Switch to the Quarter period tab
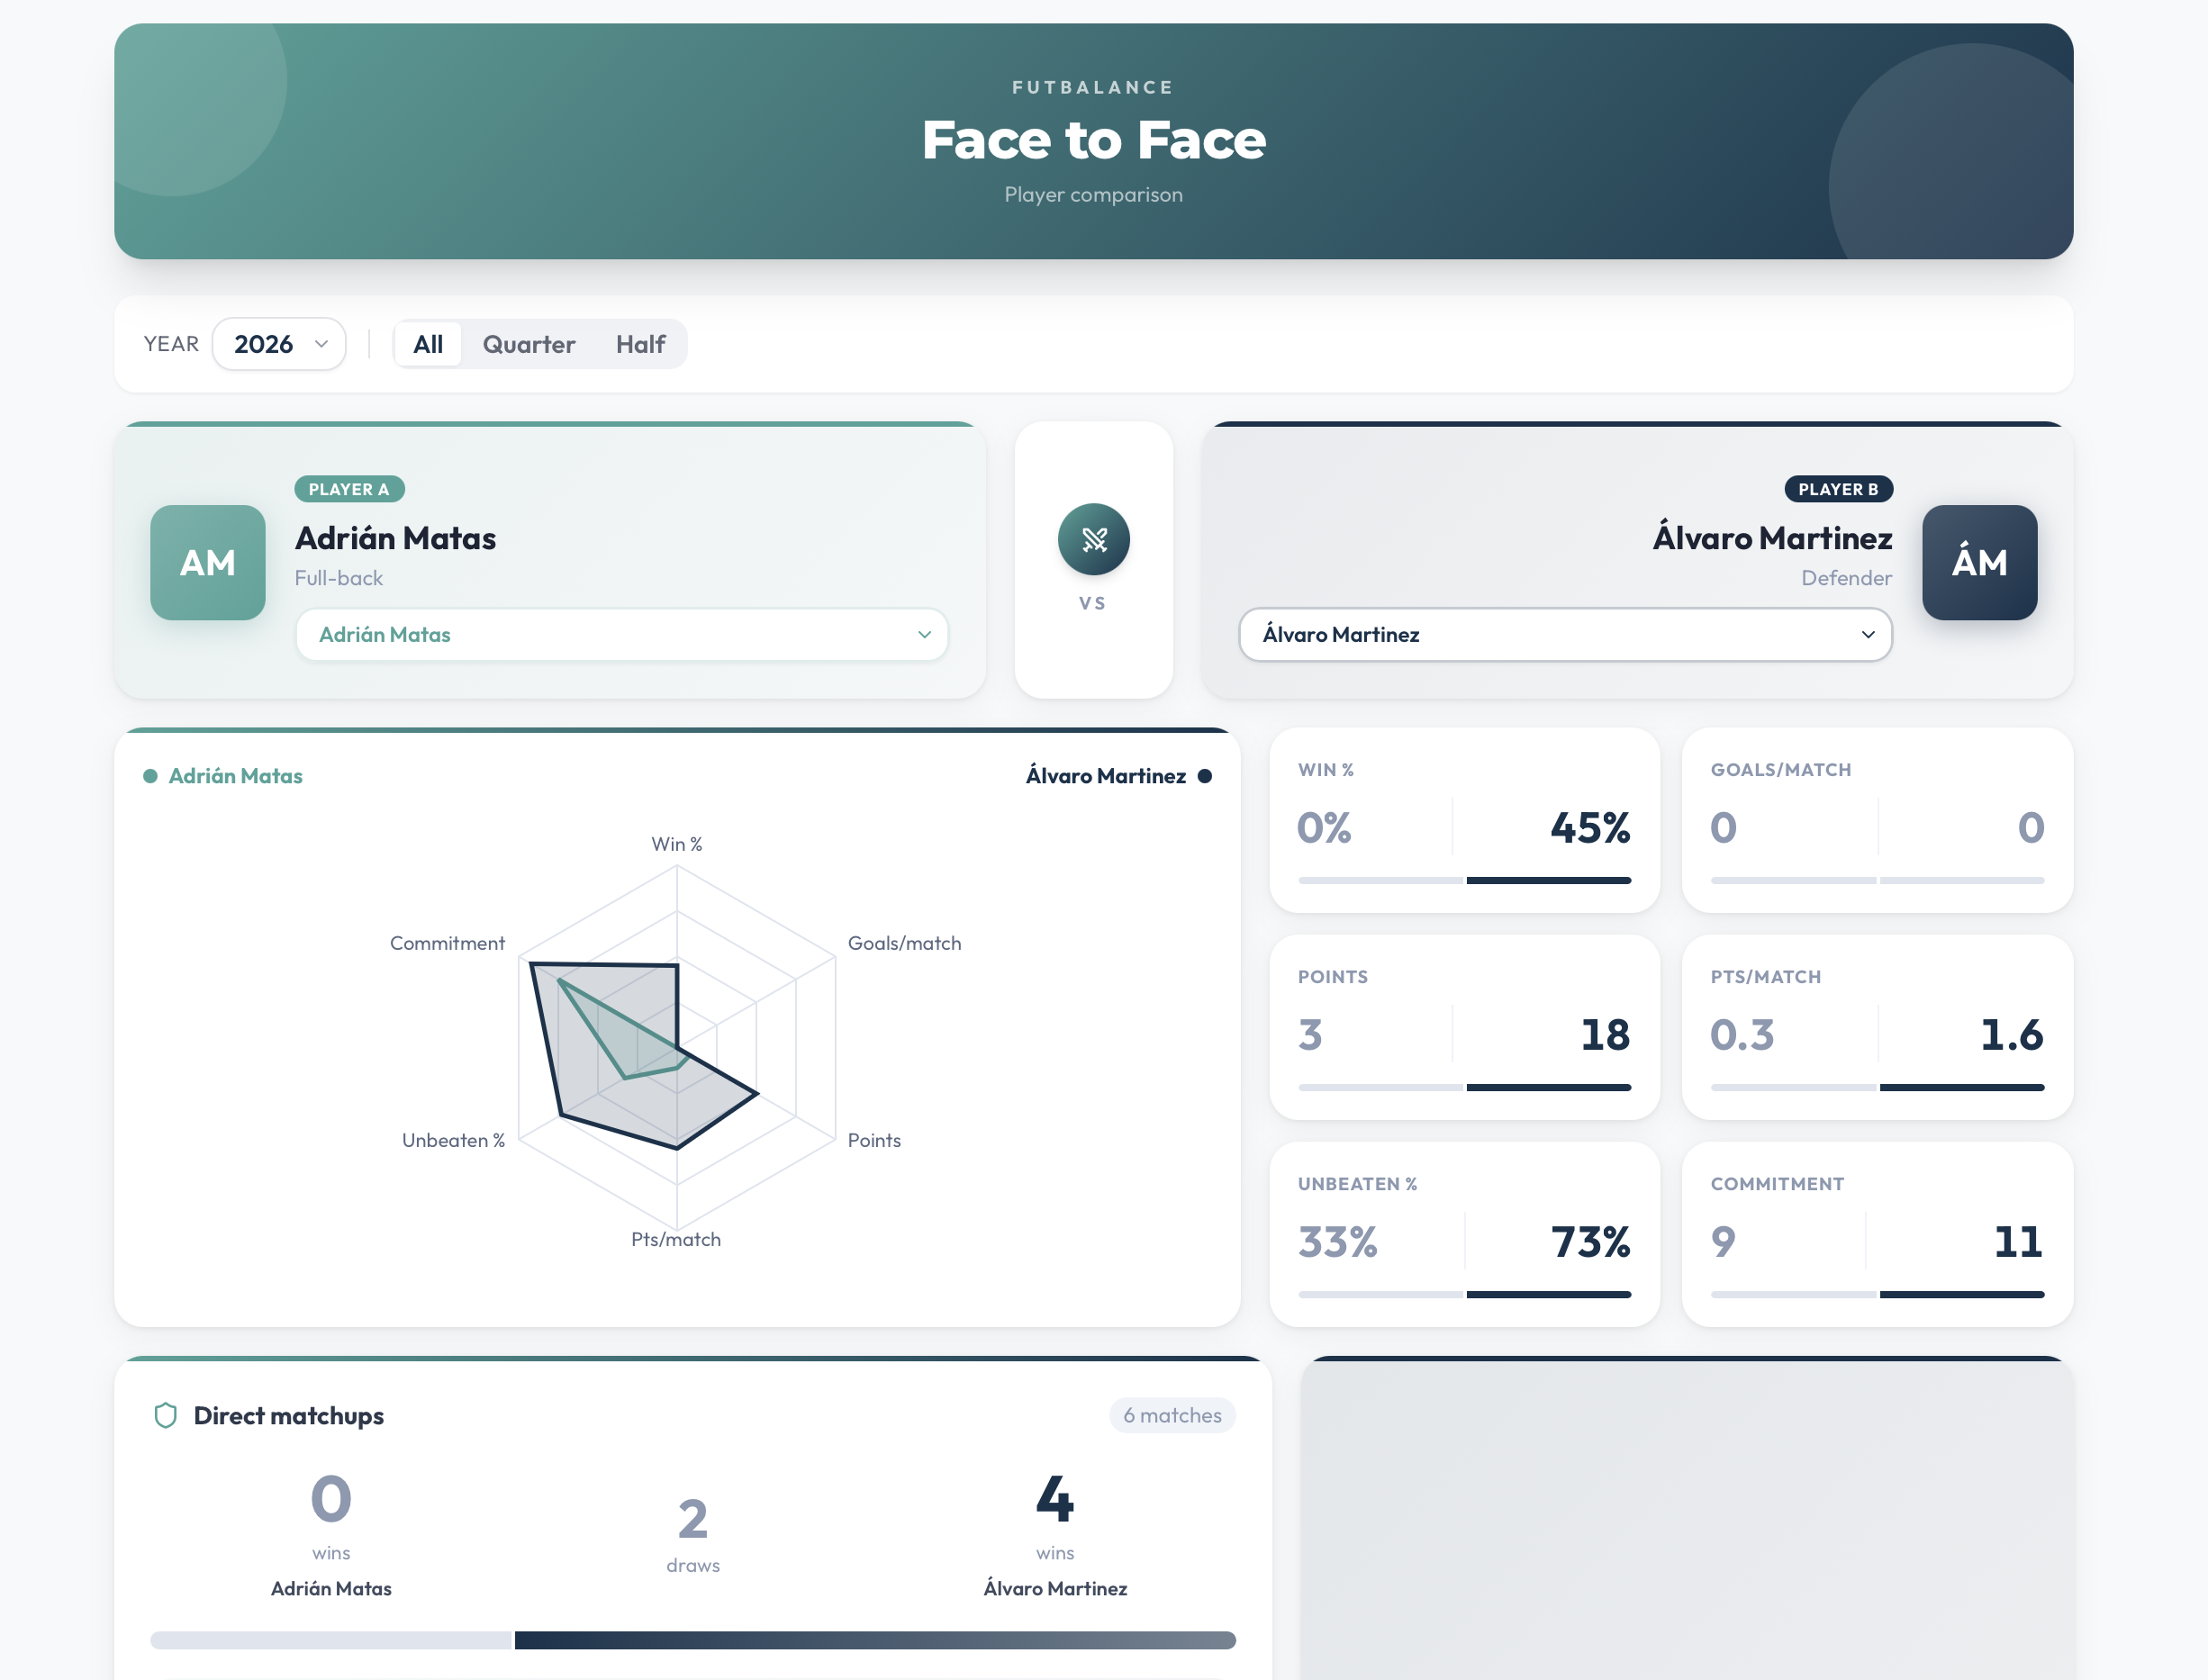Viewport: 2208px width, 1680px height. [x=529, y=344]
